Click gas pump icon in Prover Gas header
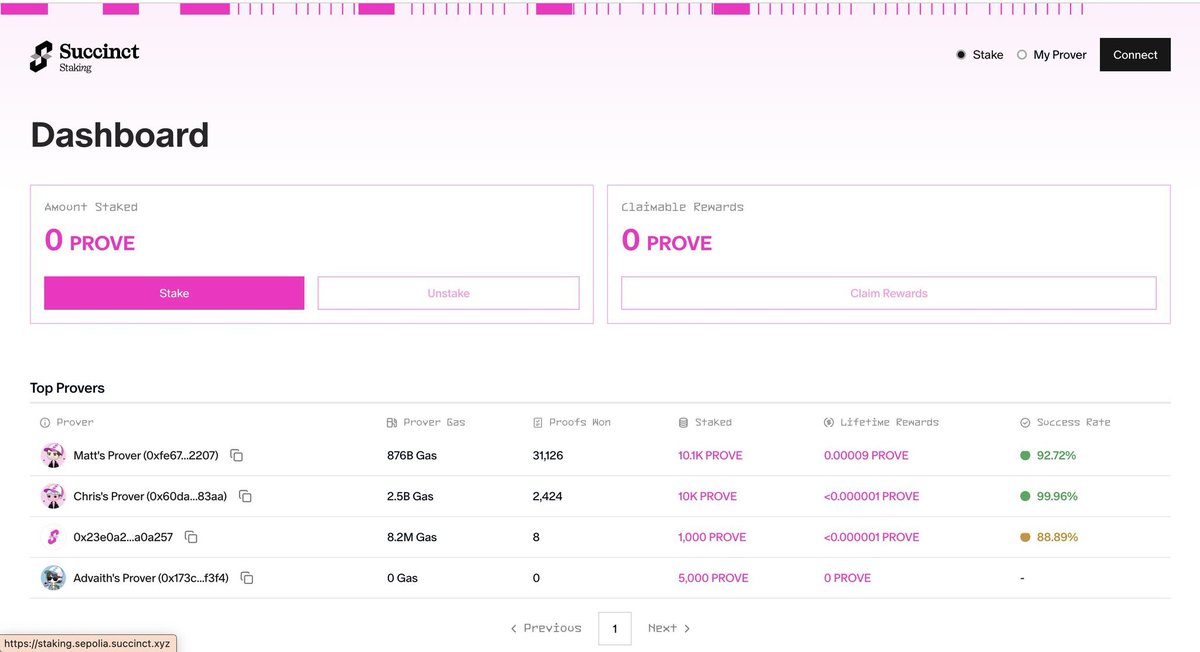This screenshot has height=652, width=1200. pos(392,423)
